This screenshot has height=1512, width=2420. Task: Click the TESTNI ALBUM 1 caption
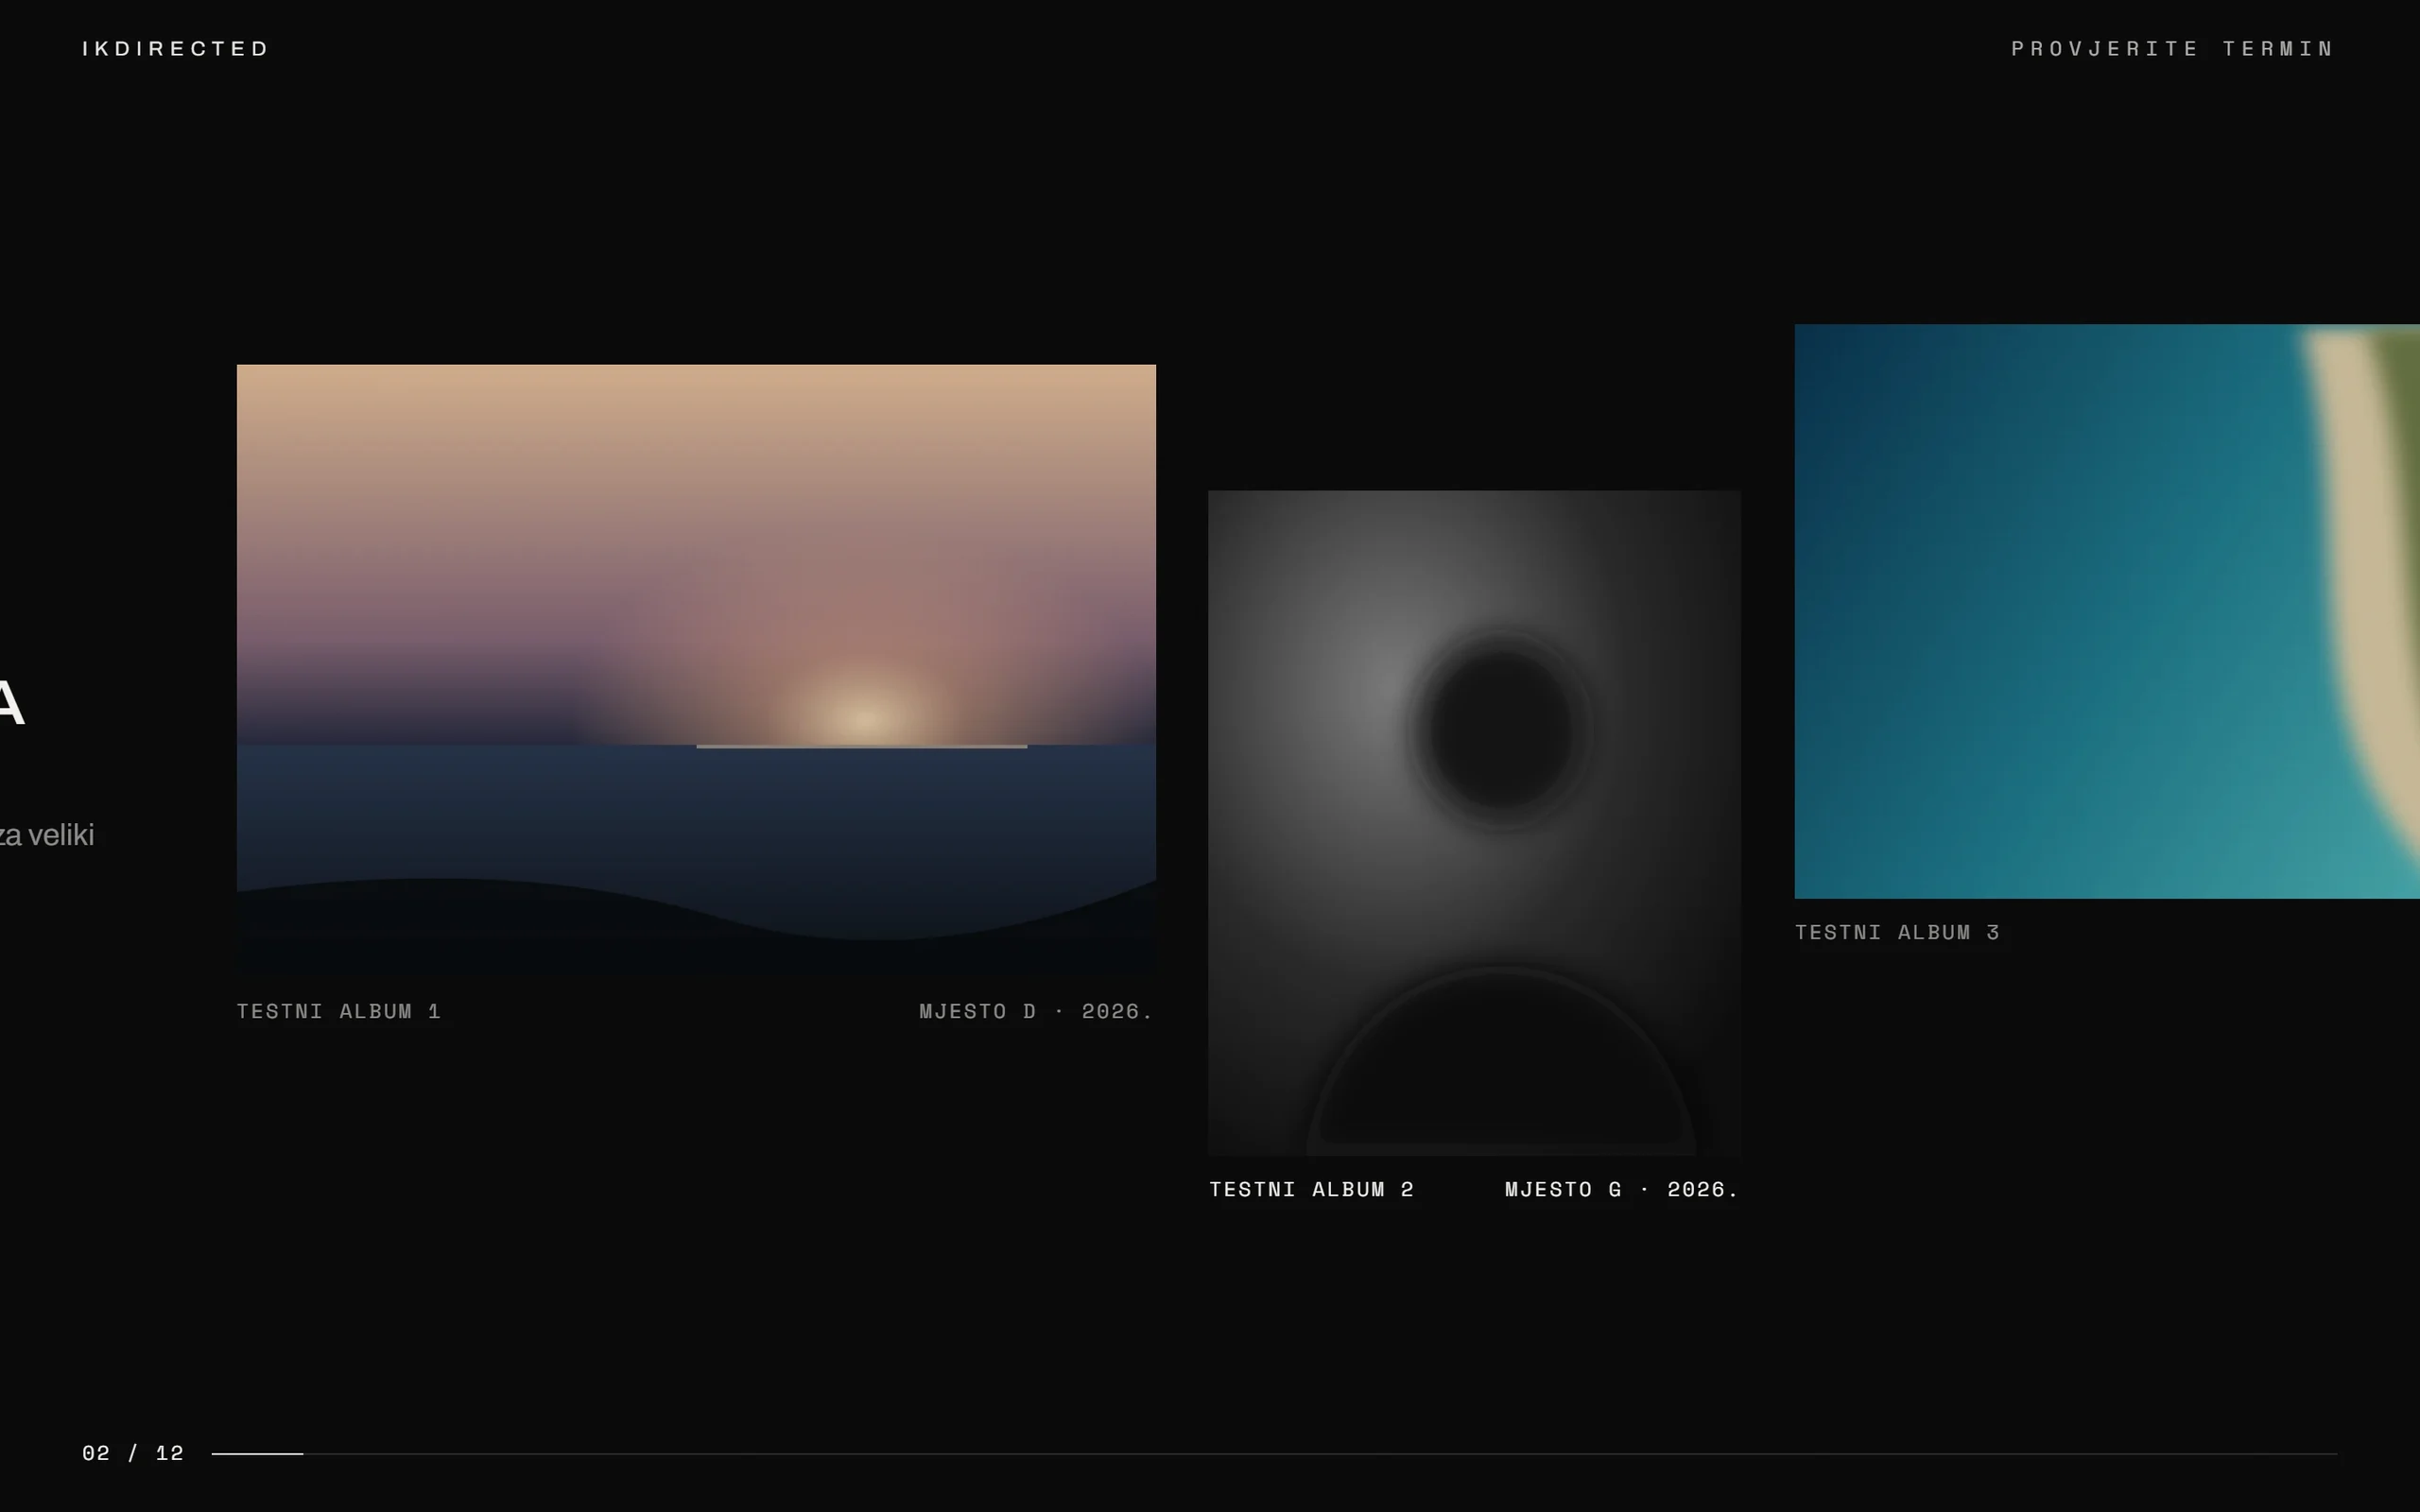339,1011
